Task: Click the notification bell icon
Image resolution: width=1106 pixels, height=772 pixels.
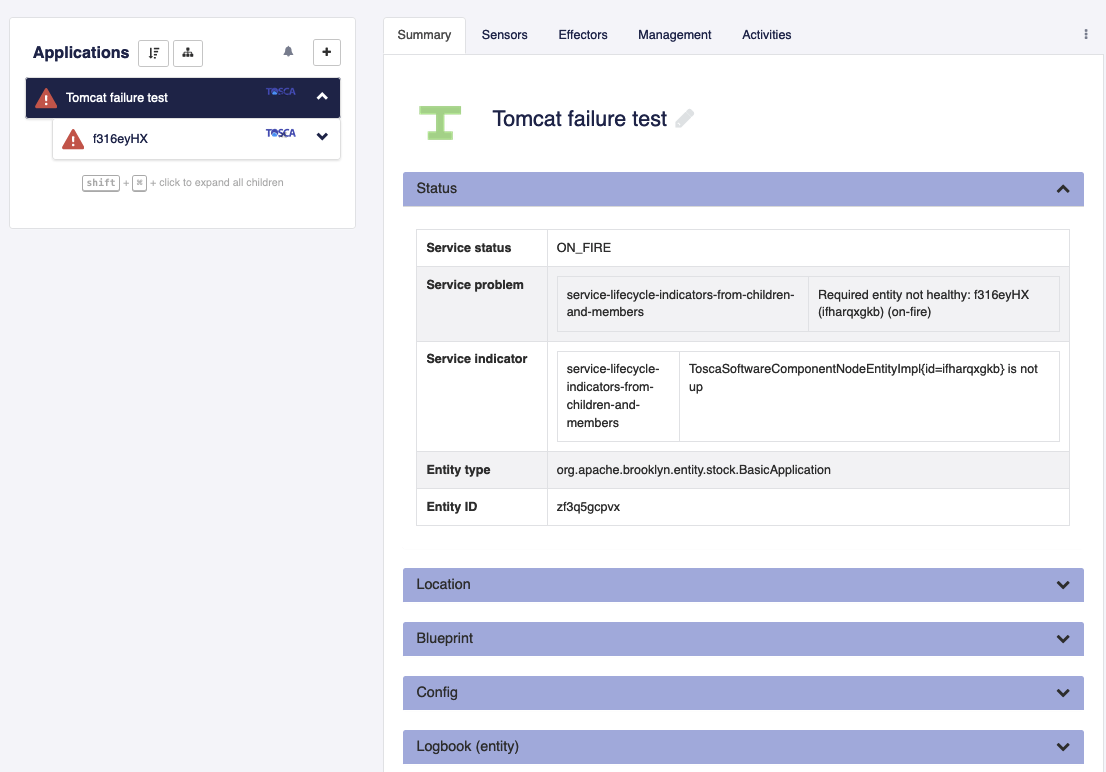Action: (288, 52)
